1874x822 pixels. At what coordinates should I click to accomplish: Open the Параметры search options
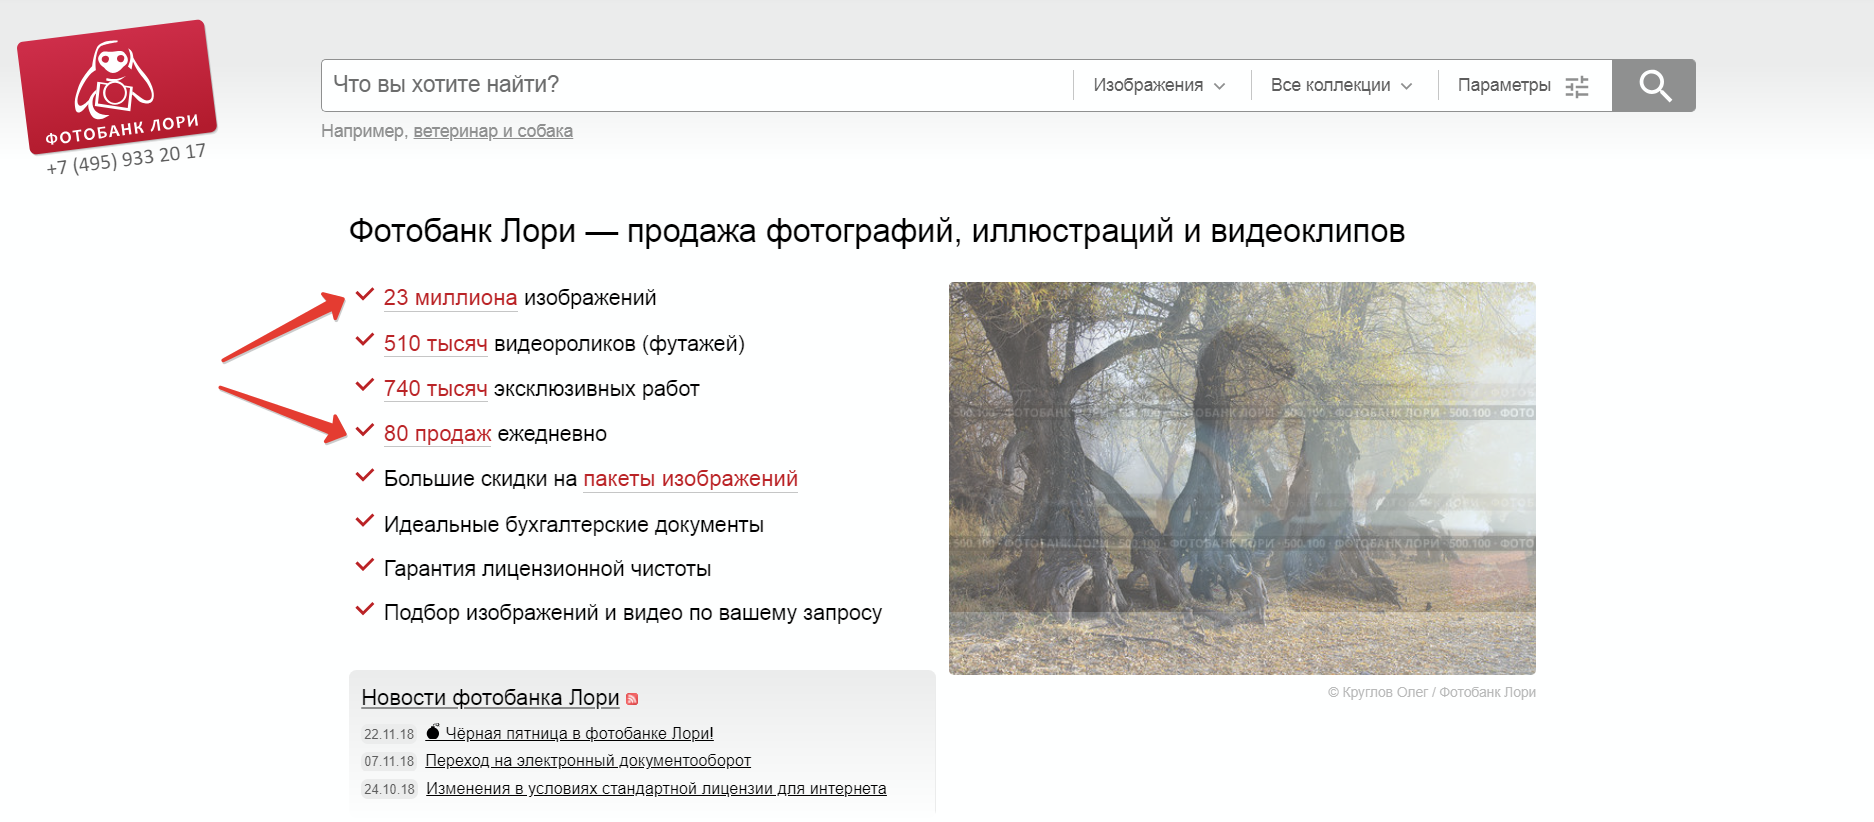1504,86
